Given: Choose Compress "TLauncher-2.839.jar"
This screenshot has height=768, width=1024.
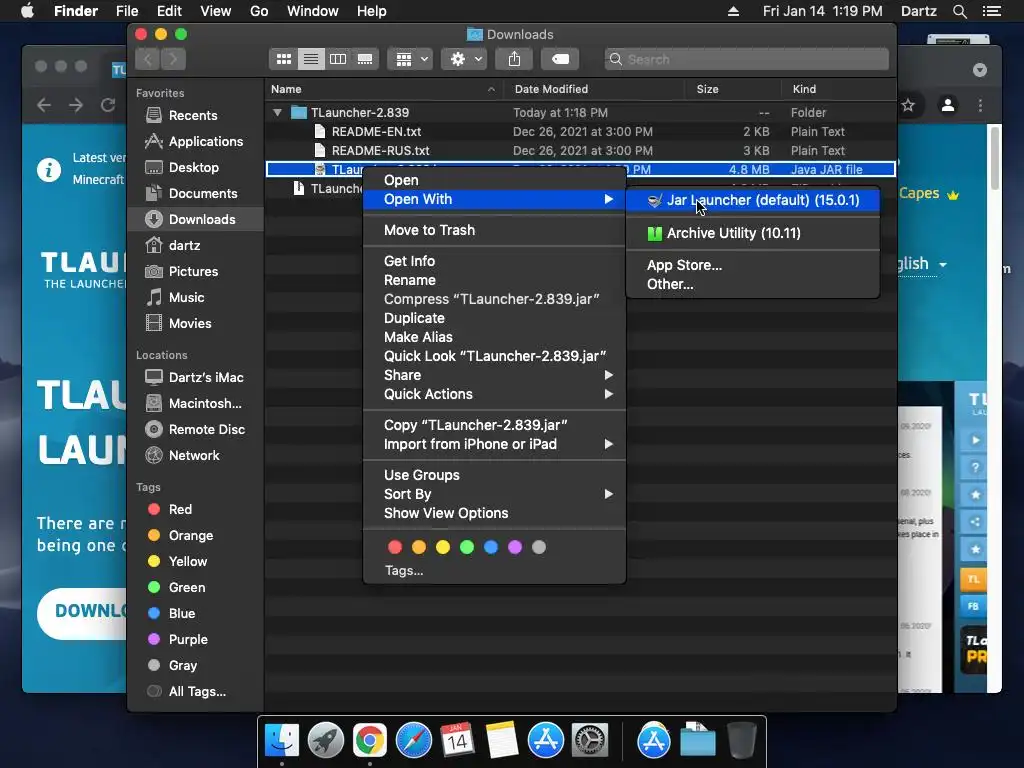Looking at the screenshot, I should (494, 299).
